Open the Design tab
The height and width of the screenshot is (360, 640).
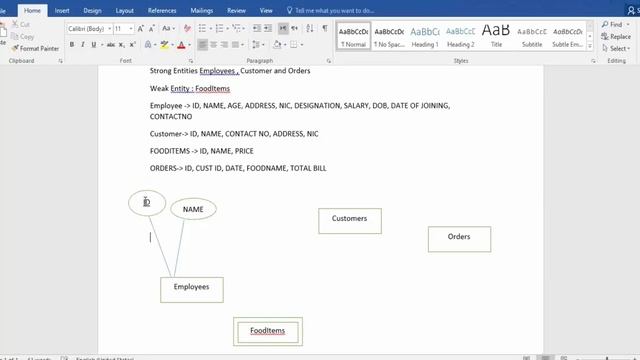point(92,11)
